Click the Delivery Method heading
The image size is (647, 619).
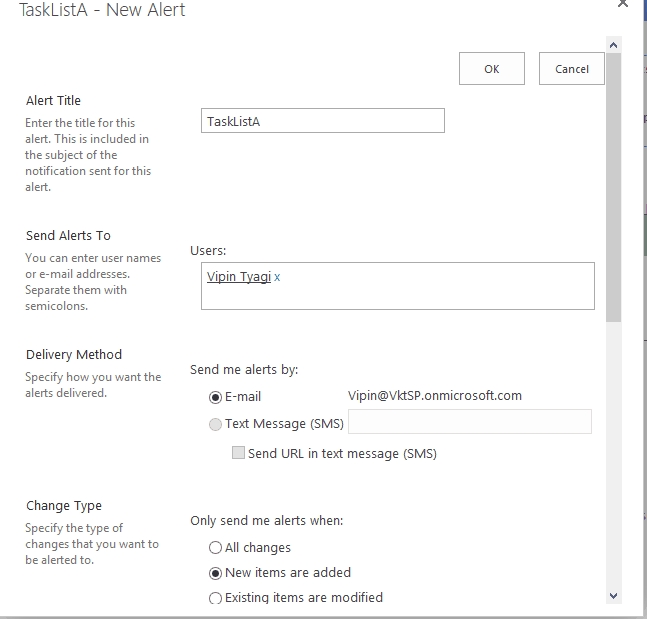point(74,354)
